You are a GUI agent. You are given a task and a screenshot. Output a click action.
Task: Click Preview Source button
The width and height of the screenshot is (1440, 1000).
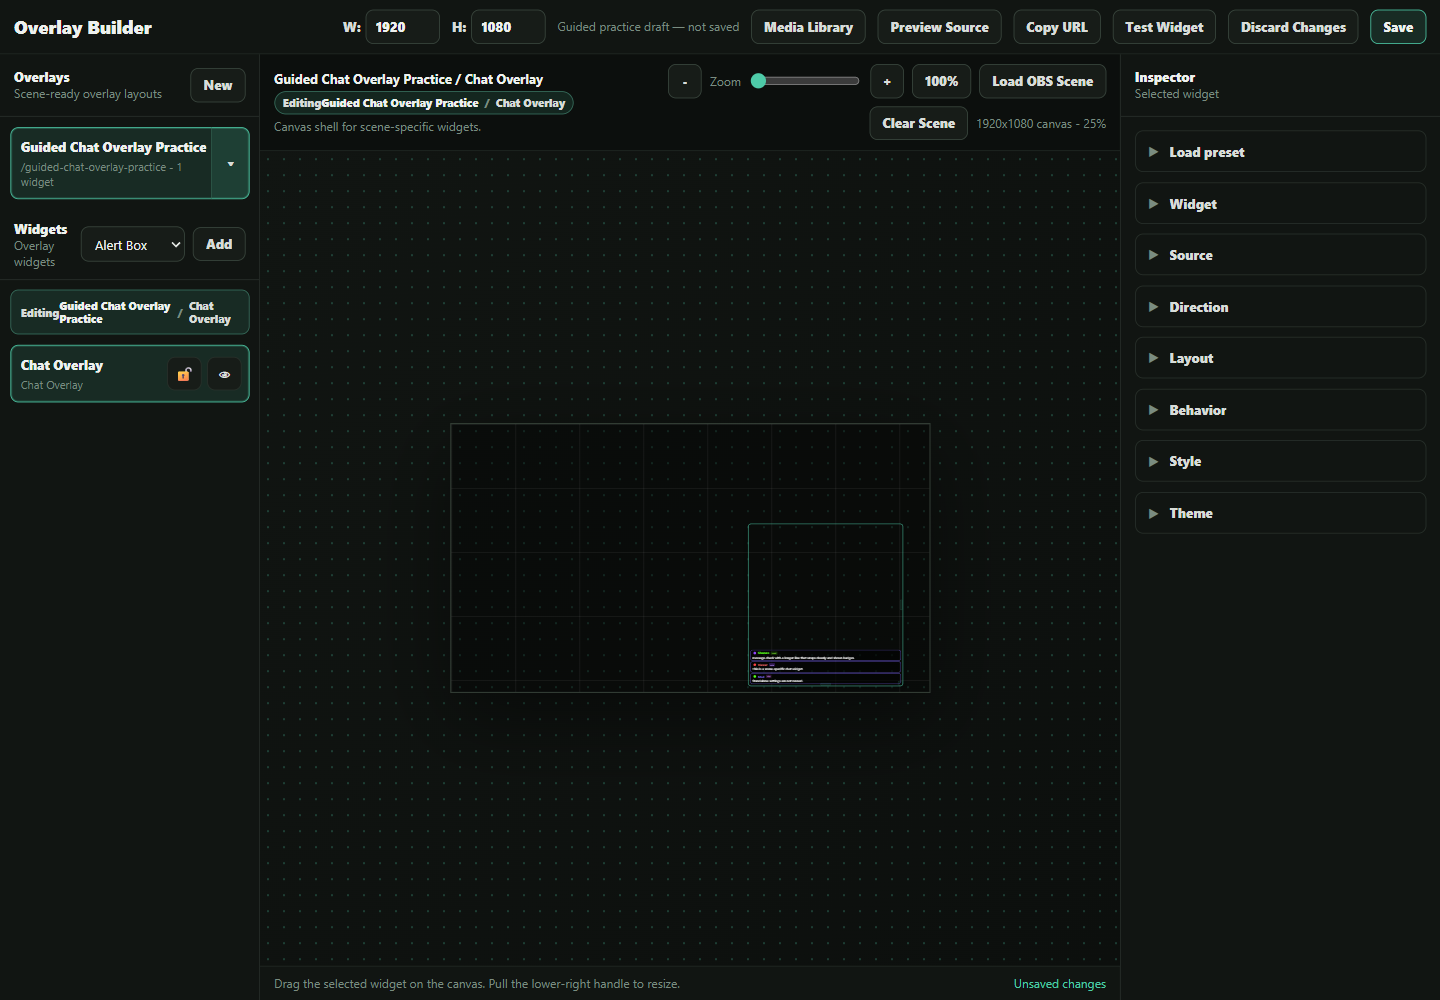click(939, 27)
